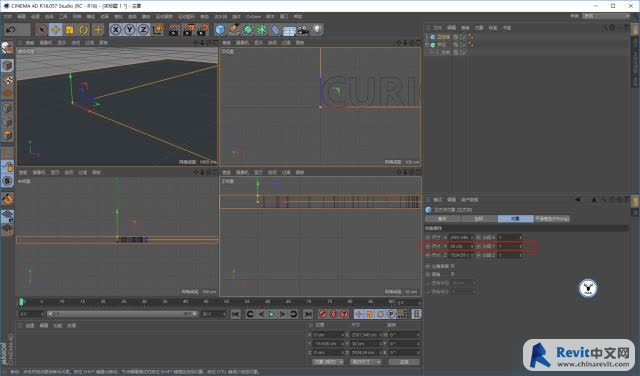Click the Undo arrow icon
This screenshot has width=640, height=376.
click(x=11, y=29)
